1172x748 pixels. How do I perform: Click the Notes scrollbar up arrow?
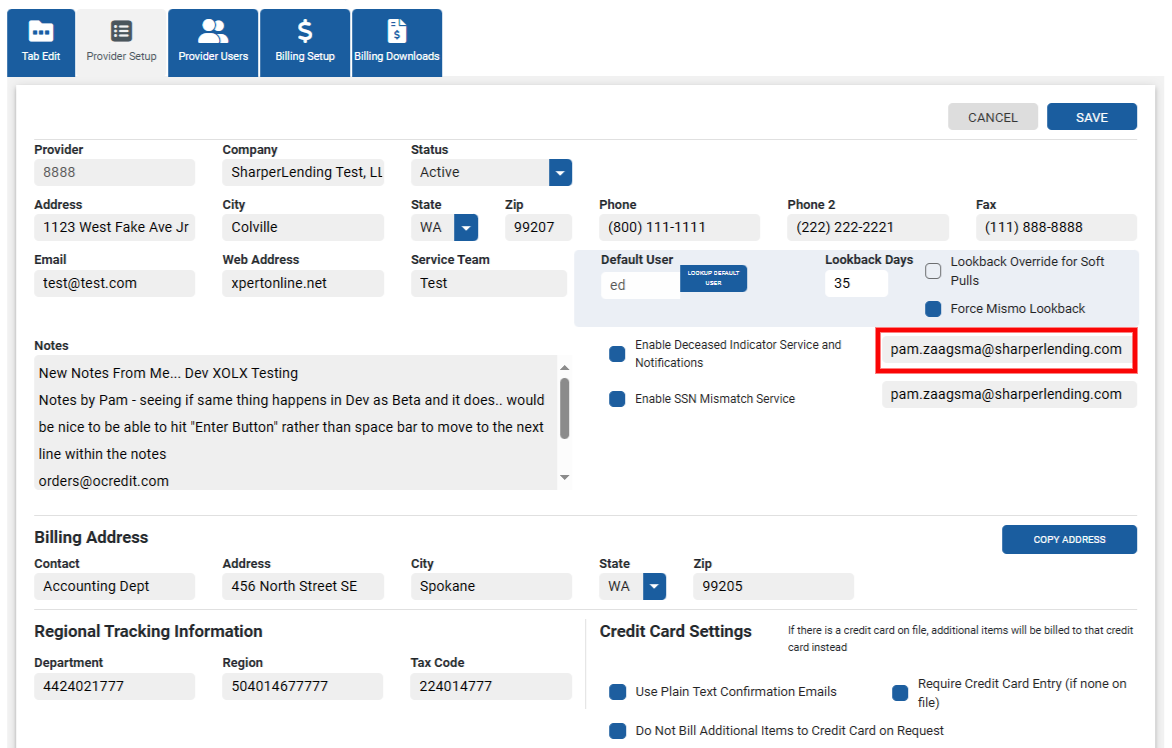564,368
